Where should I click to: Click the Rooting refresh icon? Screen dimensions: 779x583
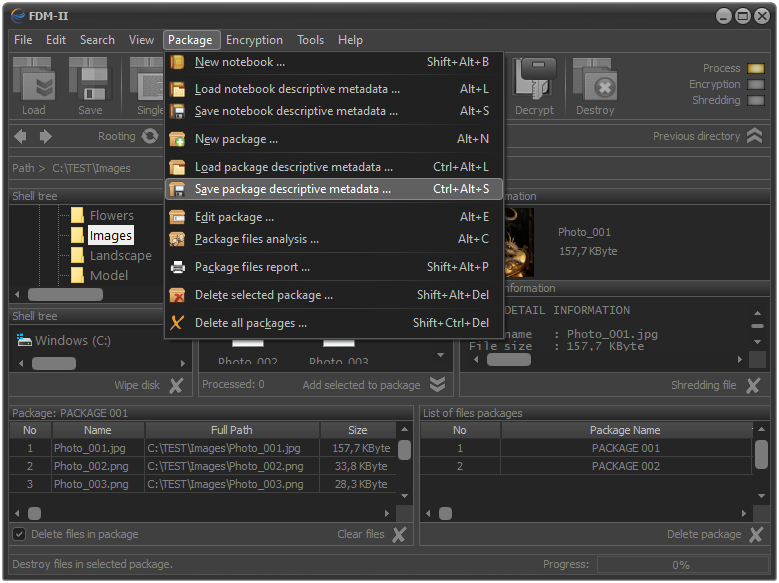[150, 136]
